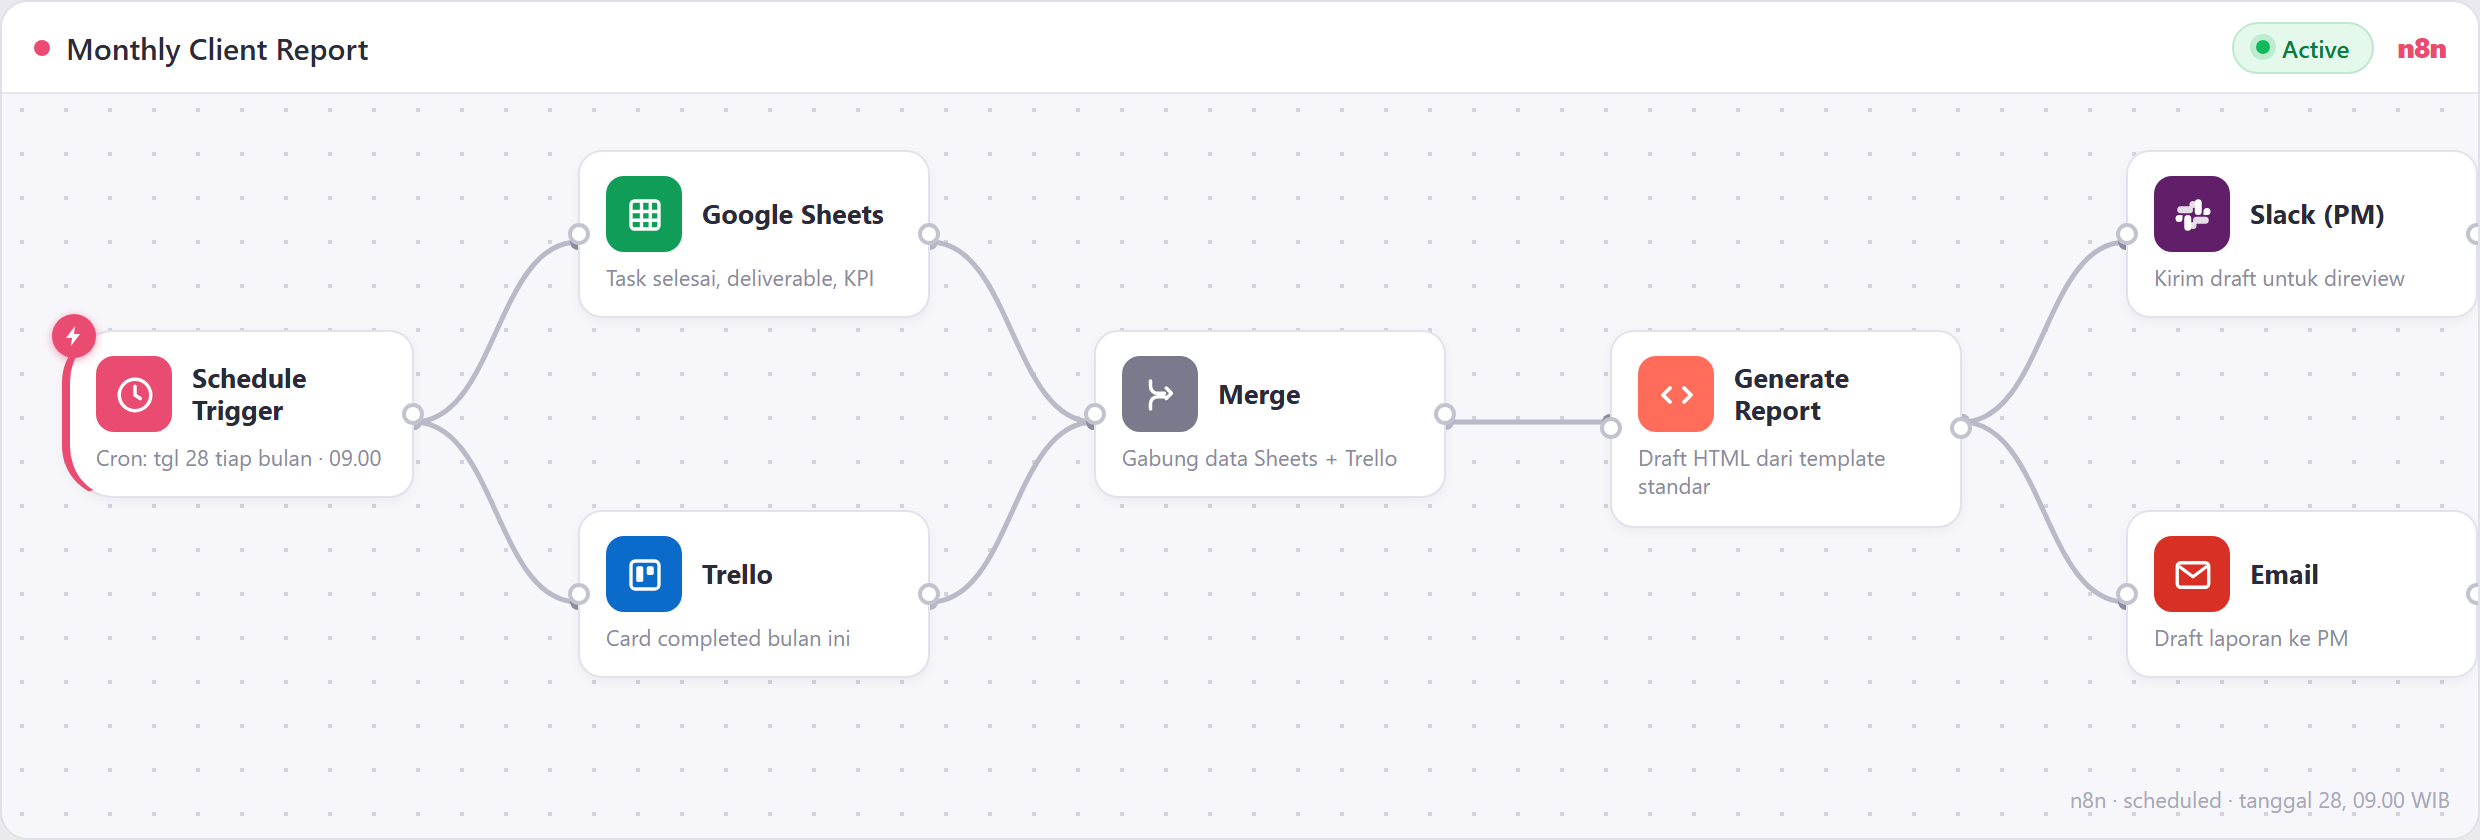Screen dimensions: 2480x840
Task: Click 'Gabung data Sheets + Trello' description
Action: (1259, 458)
